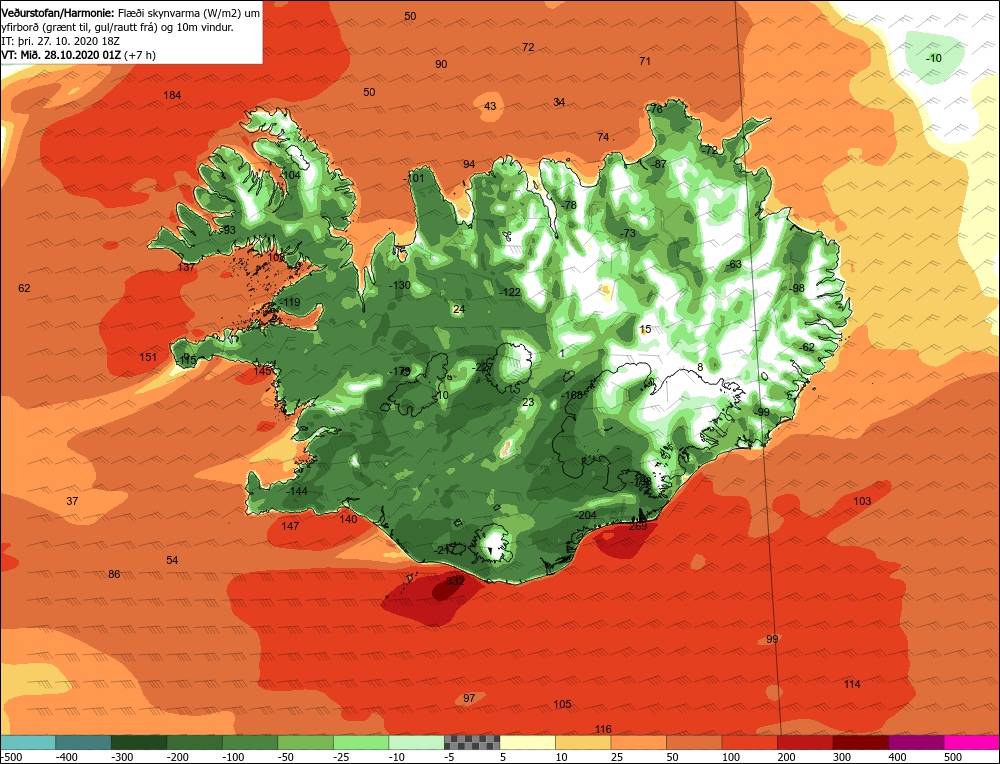This screenshot has height=764, width=1000.
Task: Click the 15 flux value in the highlands
Action: (645, 330)
